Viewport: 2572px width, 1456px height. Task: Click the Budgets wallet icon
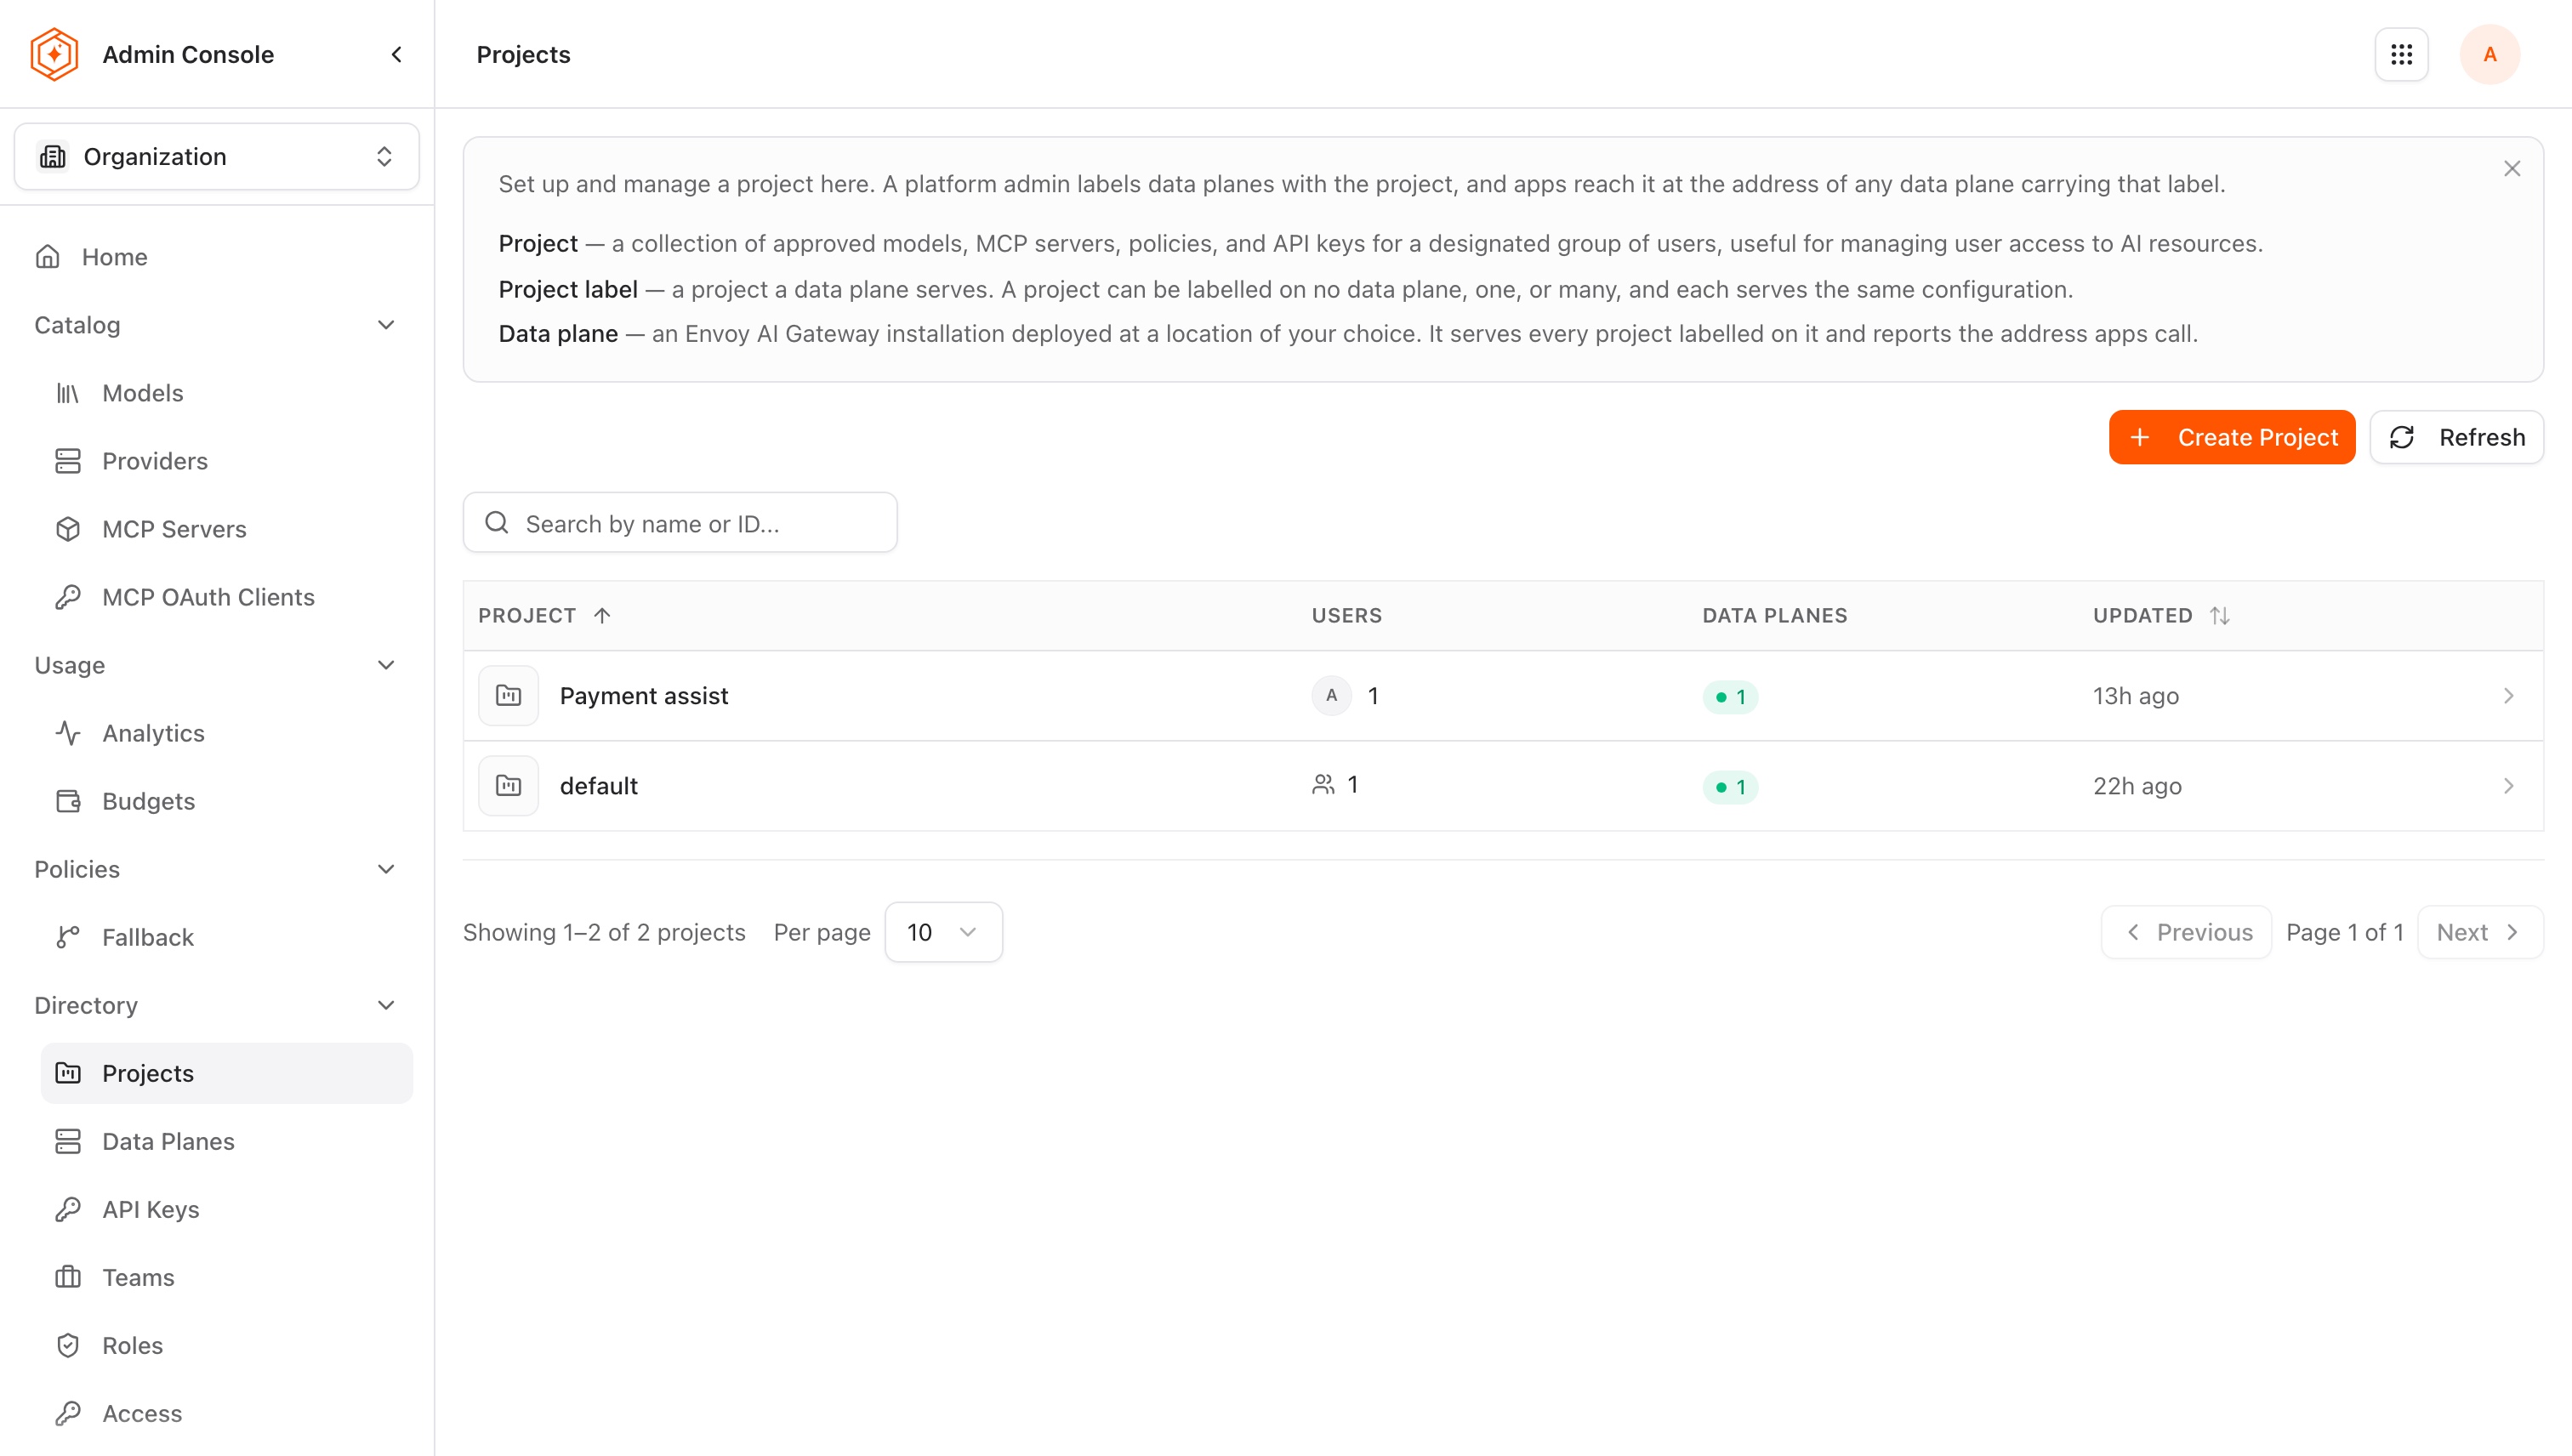tap(68, 801)
